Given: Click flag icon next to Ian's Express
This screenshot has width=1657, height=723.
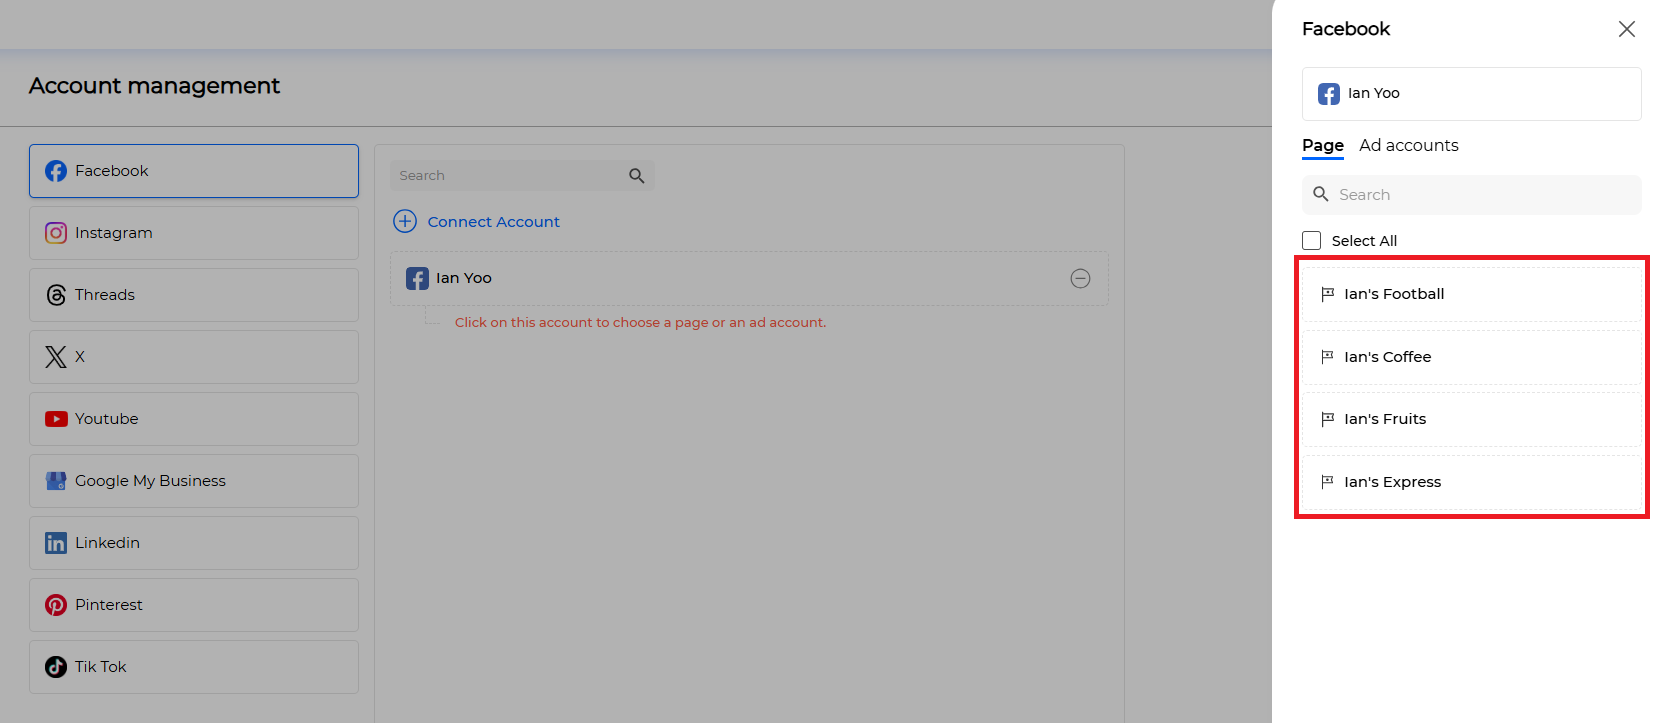Looking at the screenshot, I should [1327, 482].
